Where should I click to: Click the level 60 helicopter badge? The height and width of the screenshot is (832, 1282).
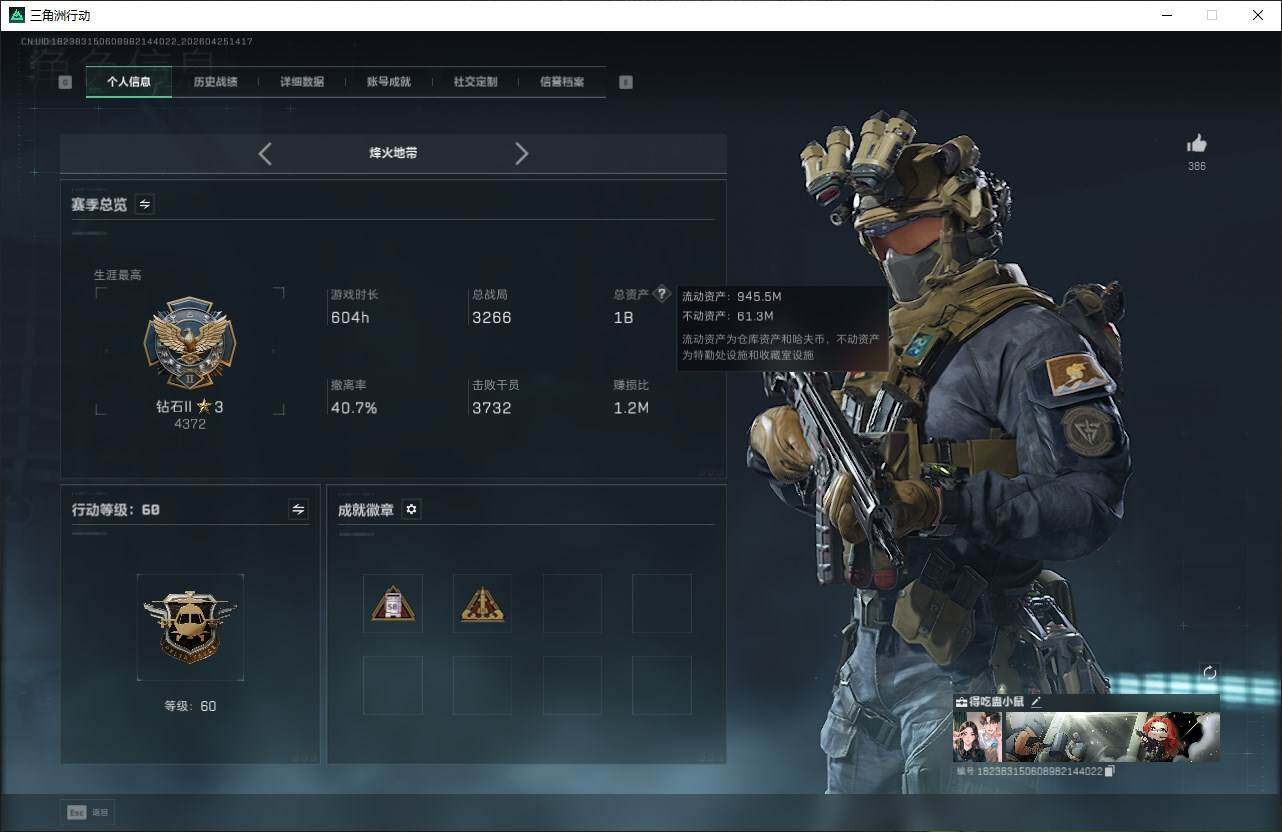click(x=190, y=627)
